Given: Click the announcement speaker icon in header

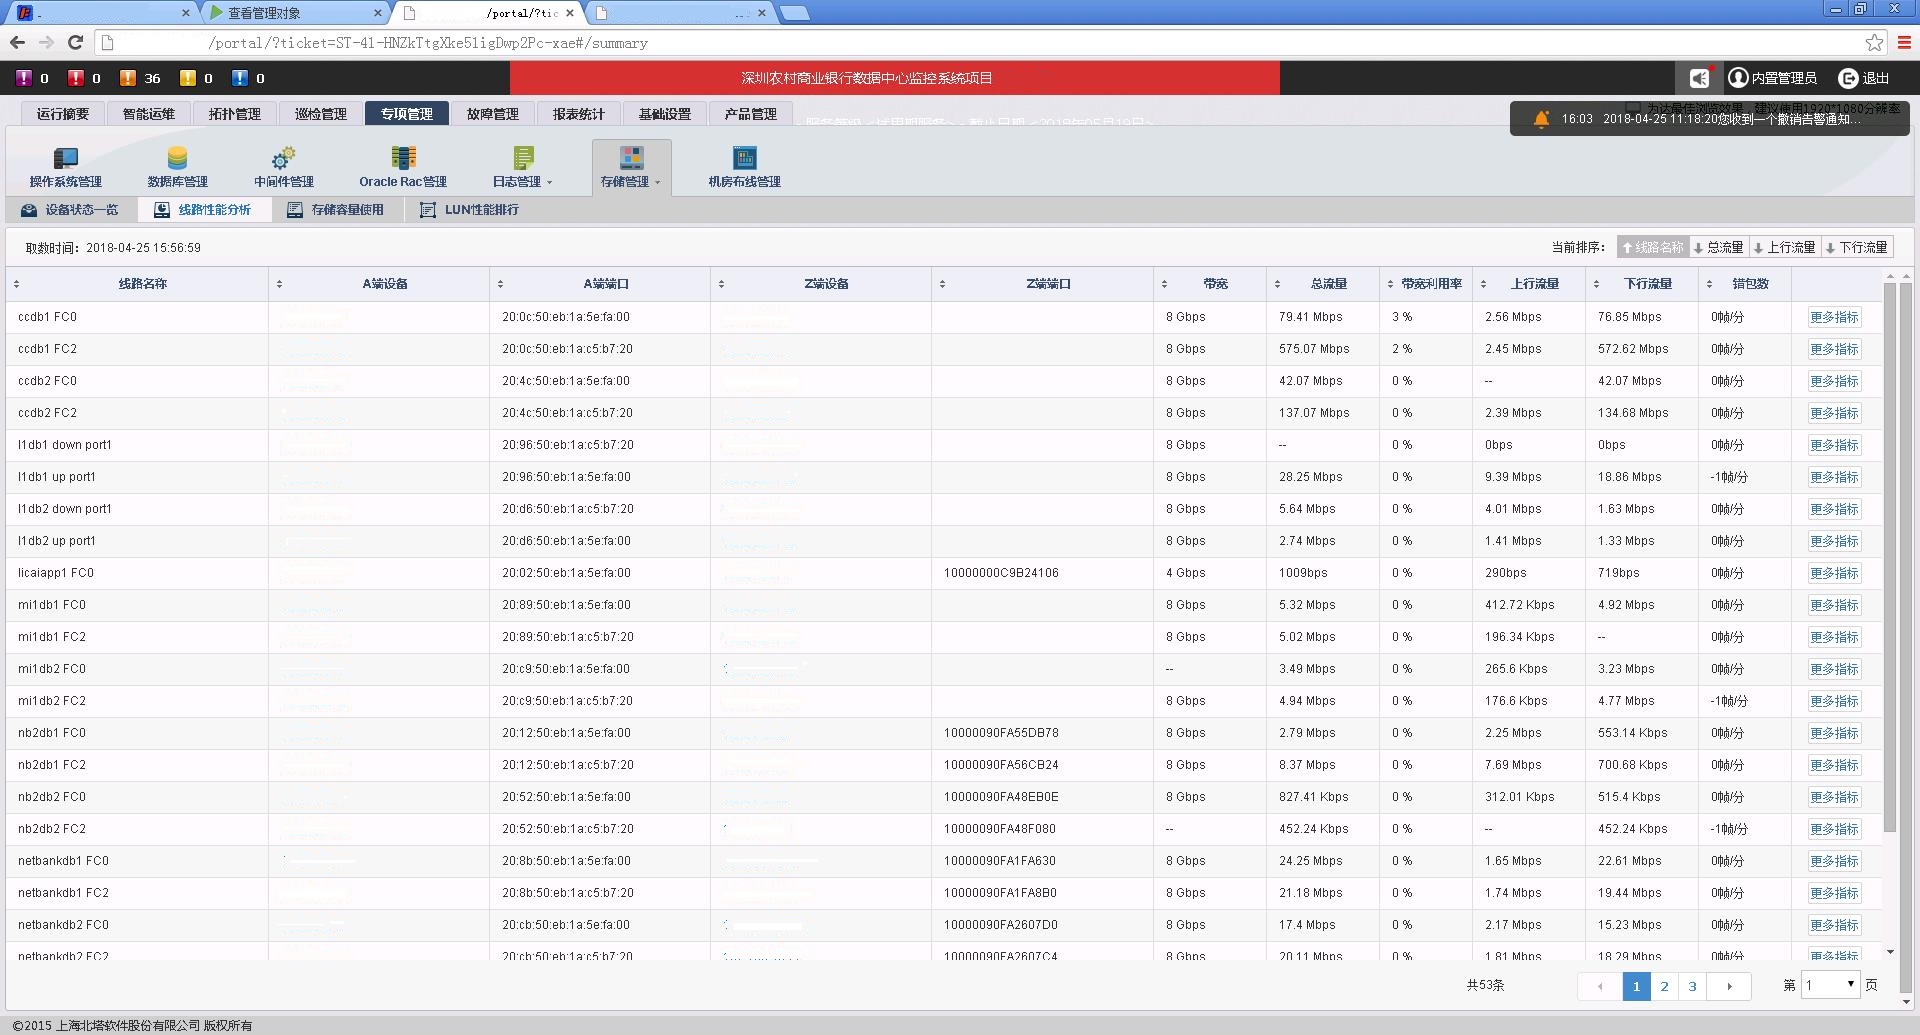Looking at the screenshot, I should [1699, 78].
